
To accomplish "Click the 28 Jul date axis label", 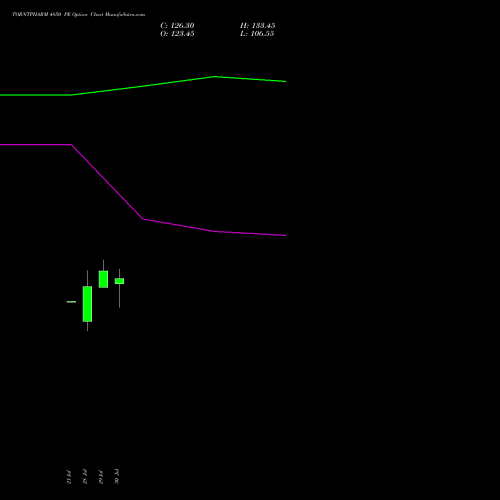I will pos(85,477).
